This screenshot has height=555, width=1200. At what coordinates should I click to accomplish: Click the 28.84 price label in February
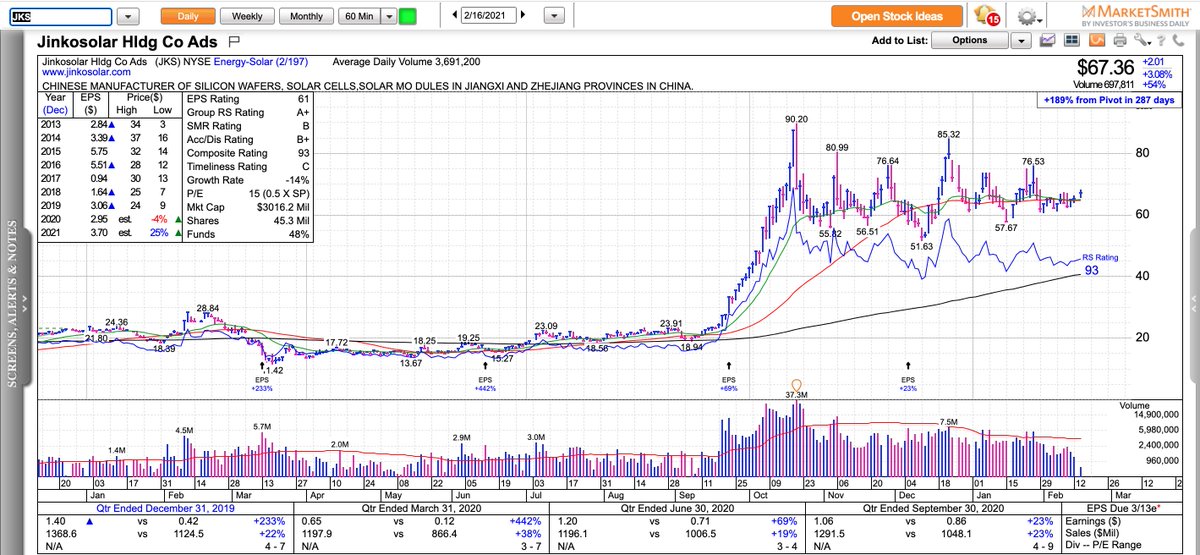click(208, 308)
